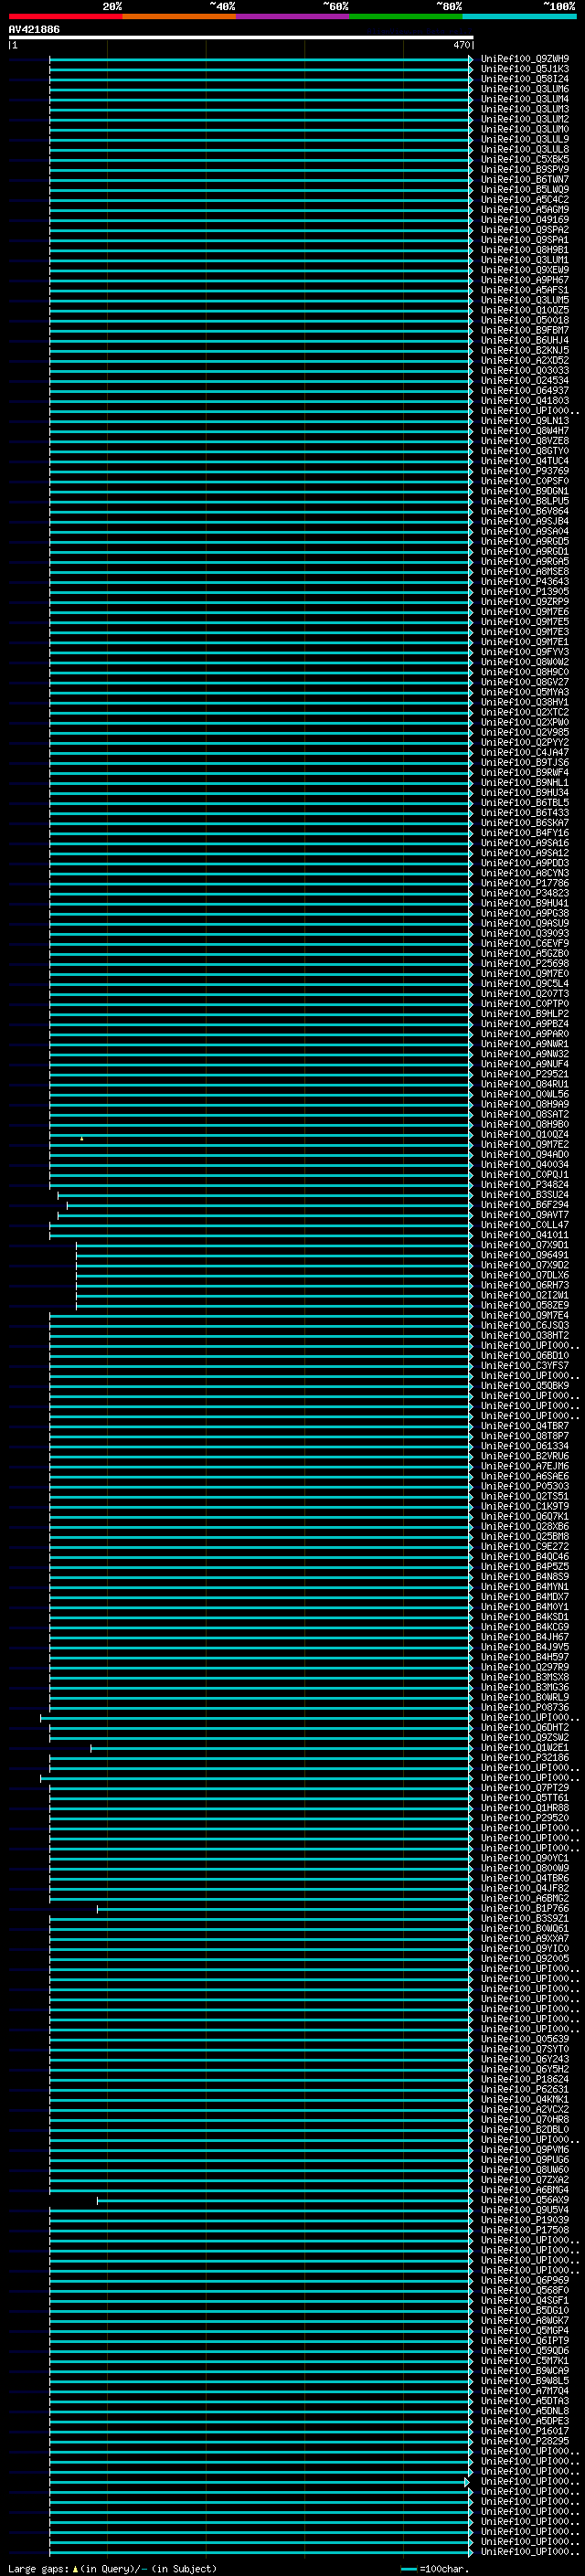Click the label UniRef100_Q5J1K3
Viewport: 585px width, 2576px height.
525,69
